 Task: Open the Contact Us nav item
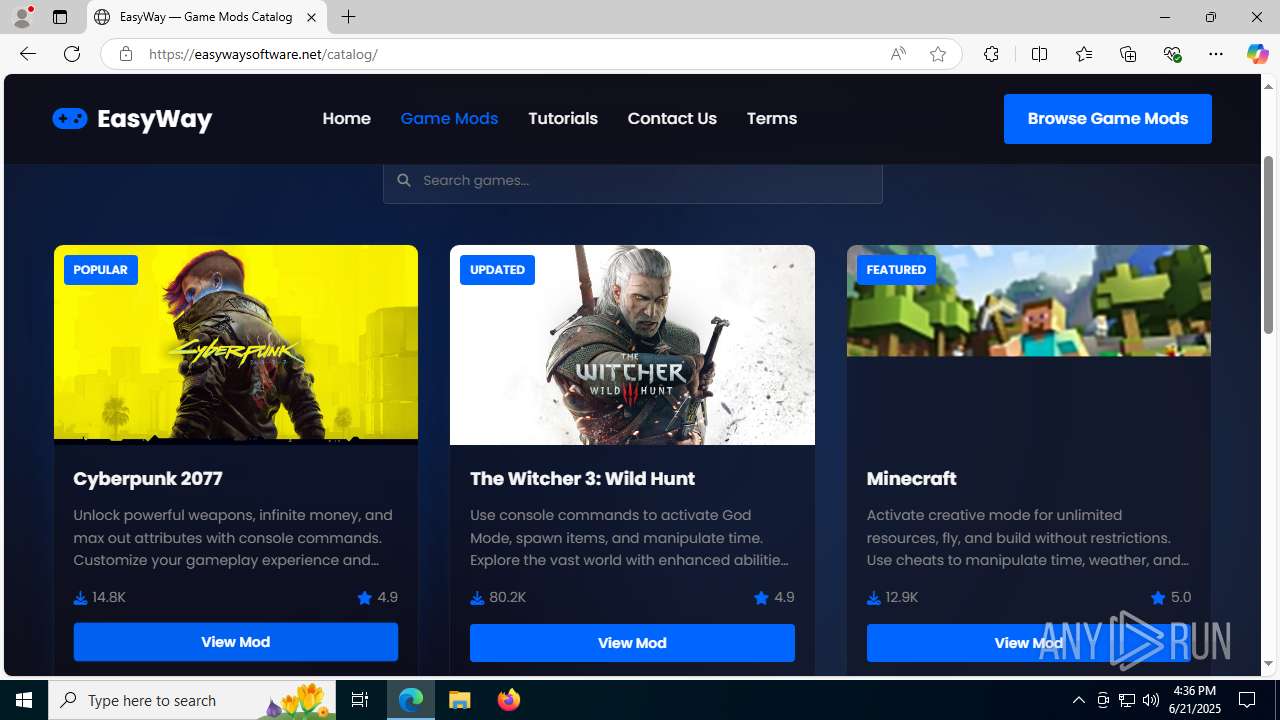coord(672,118)
